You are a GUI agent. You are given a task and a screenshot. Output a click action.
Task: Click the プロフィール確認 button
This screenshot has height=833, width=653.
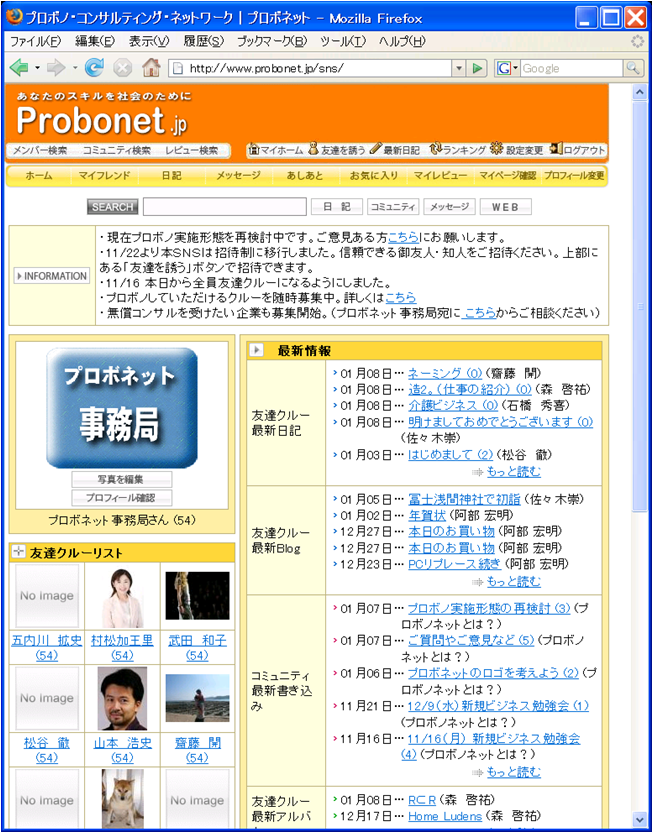[122, 498]
